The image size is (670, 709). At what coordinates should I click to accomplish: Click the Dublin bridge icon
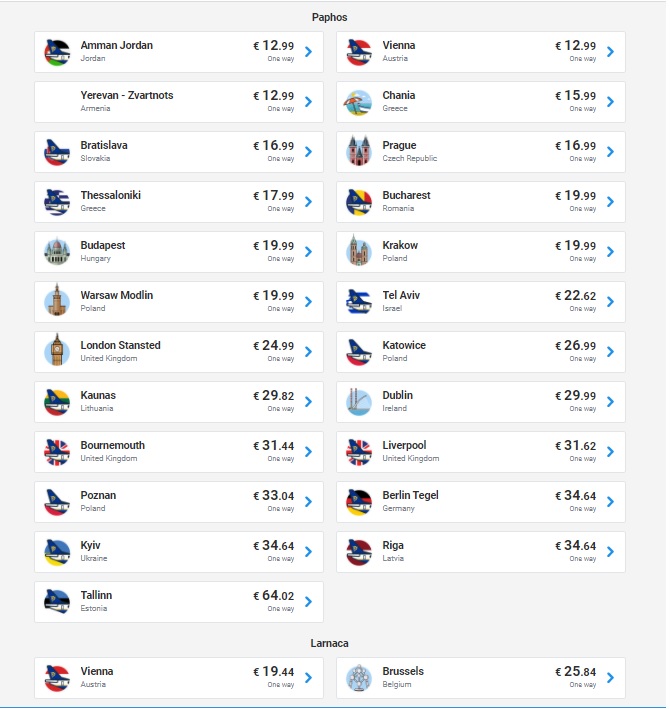click(359, 402)
